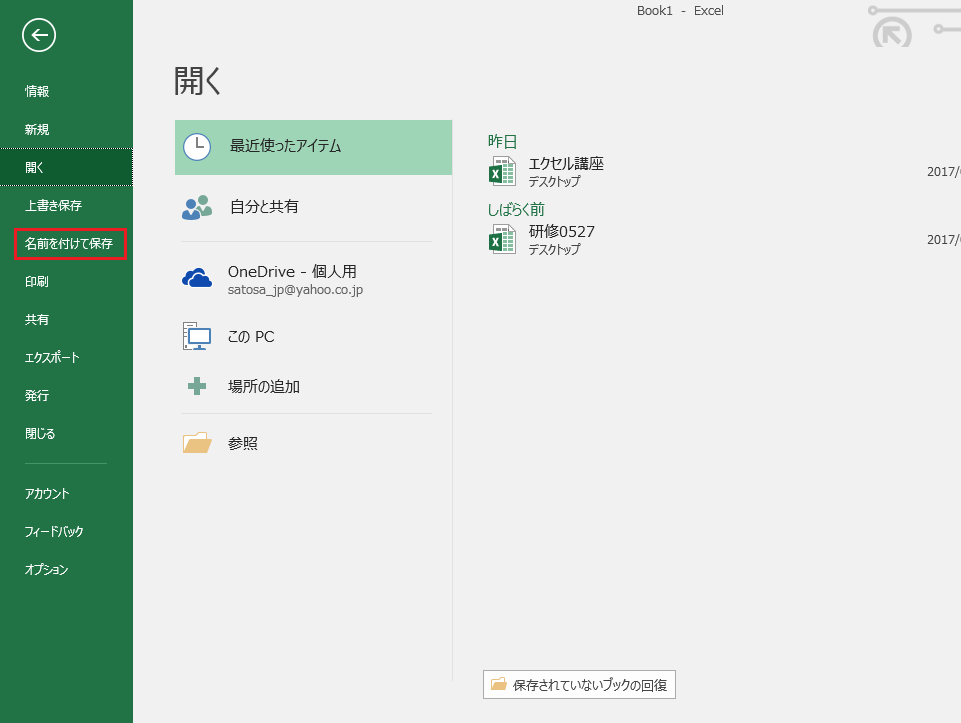
Task: Click the Excel file icon for 研修0527
Action: (x=502, y=239)
